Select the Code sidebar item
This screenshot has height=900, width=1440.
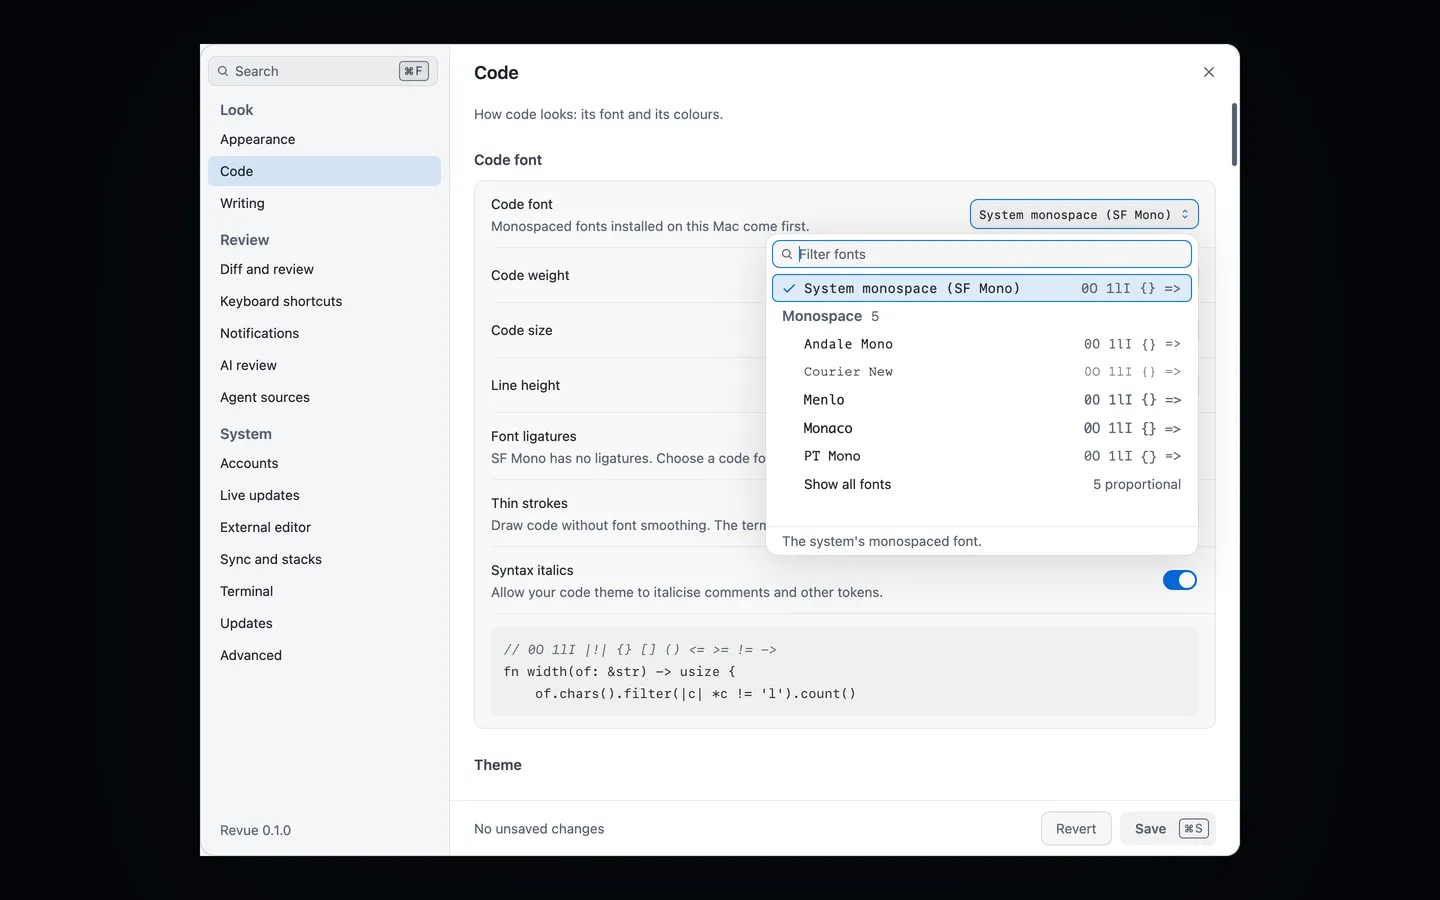[324, 171]
